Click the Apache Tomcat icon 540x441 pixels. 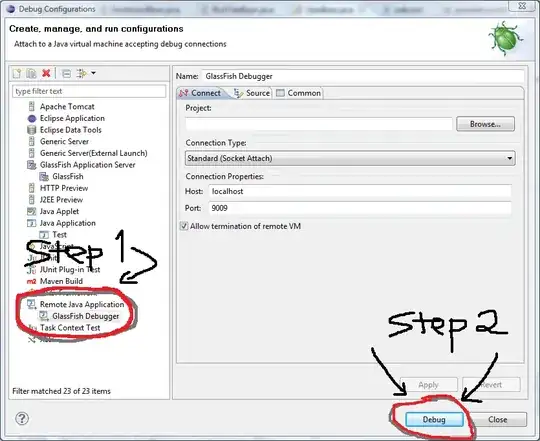pos(32,106)
